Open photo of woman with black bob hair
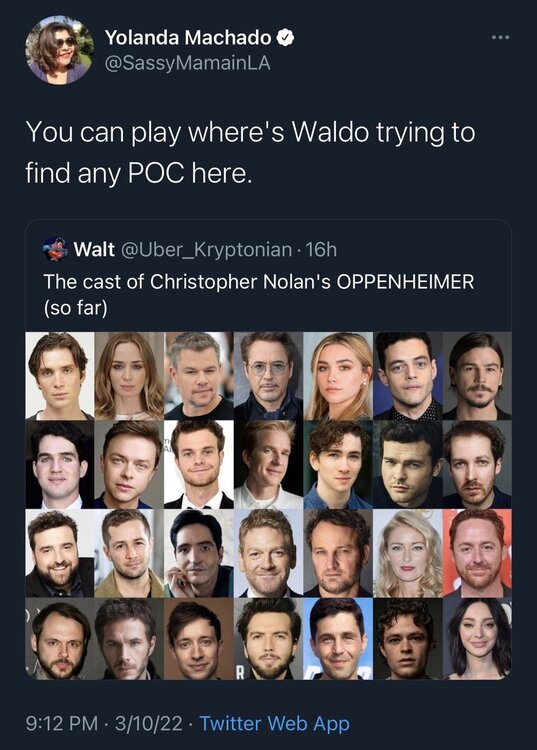The height and width of the screenshot is (750, 537). [476, 639]
